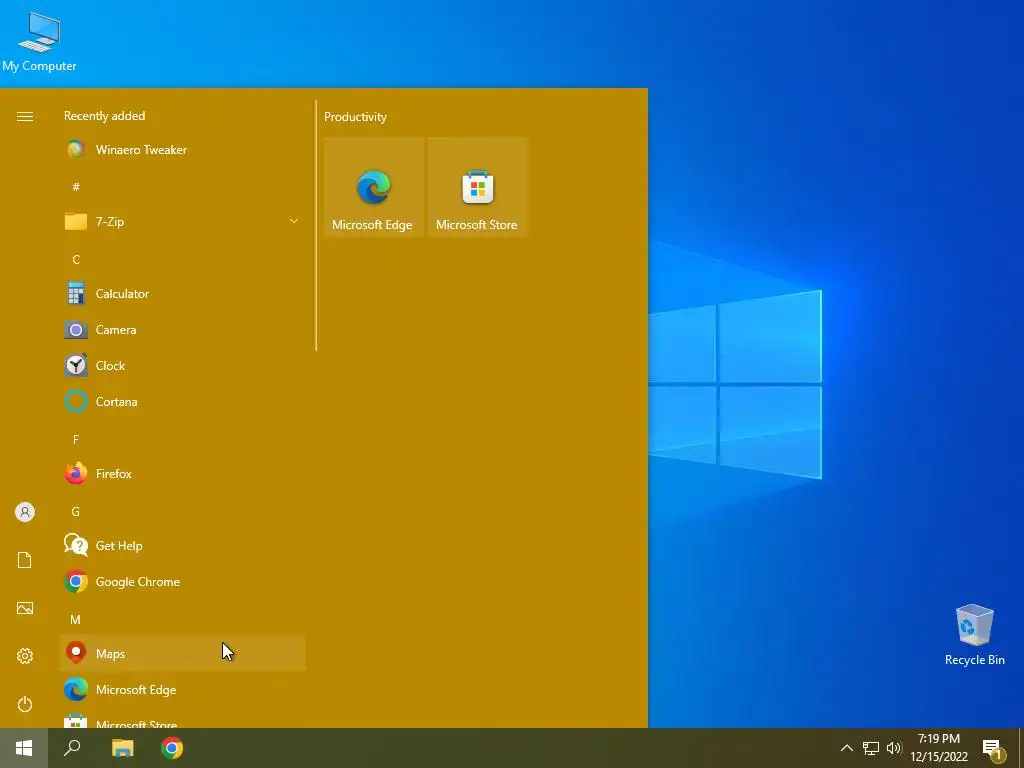
Task: Open Clock app in list
Action: 182,366
